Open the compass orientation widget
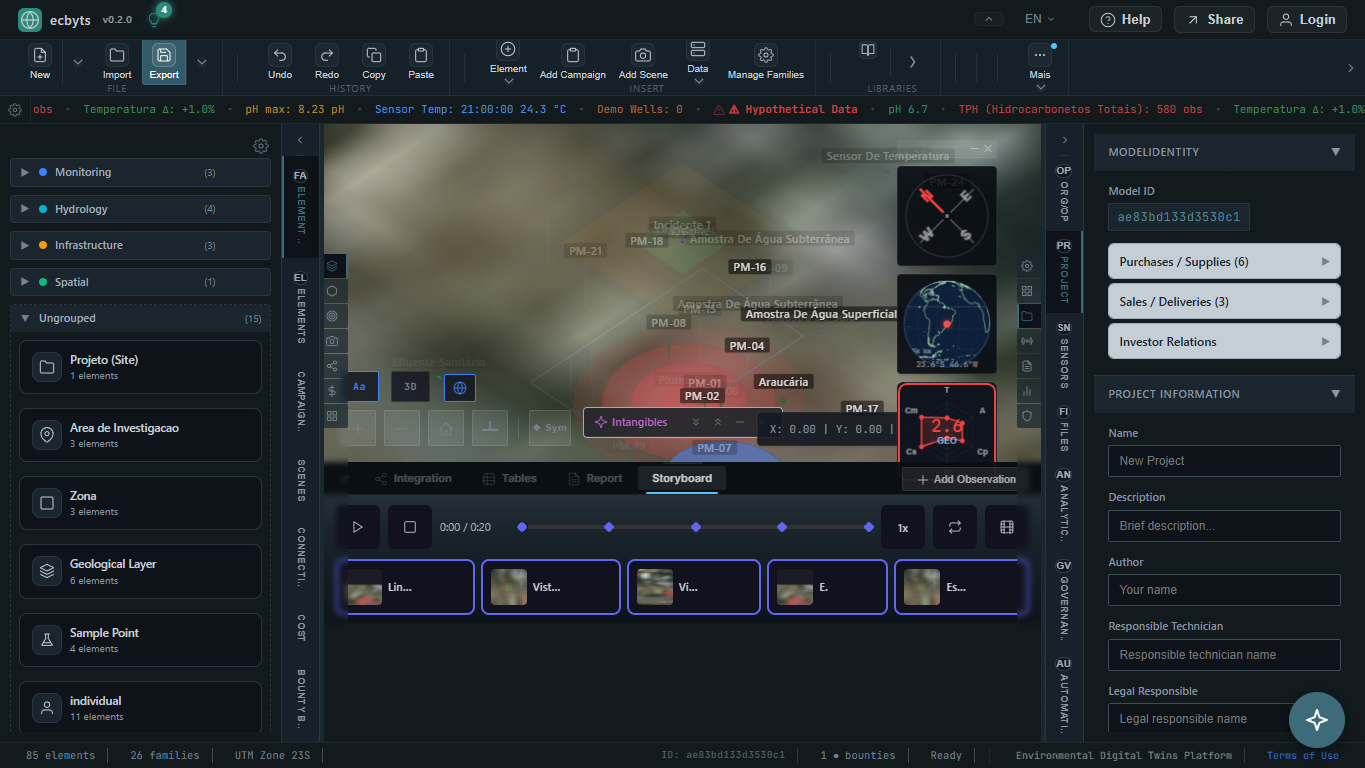1365x768 pixels. (x=946, y=216)
